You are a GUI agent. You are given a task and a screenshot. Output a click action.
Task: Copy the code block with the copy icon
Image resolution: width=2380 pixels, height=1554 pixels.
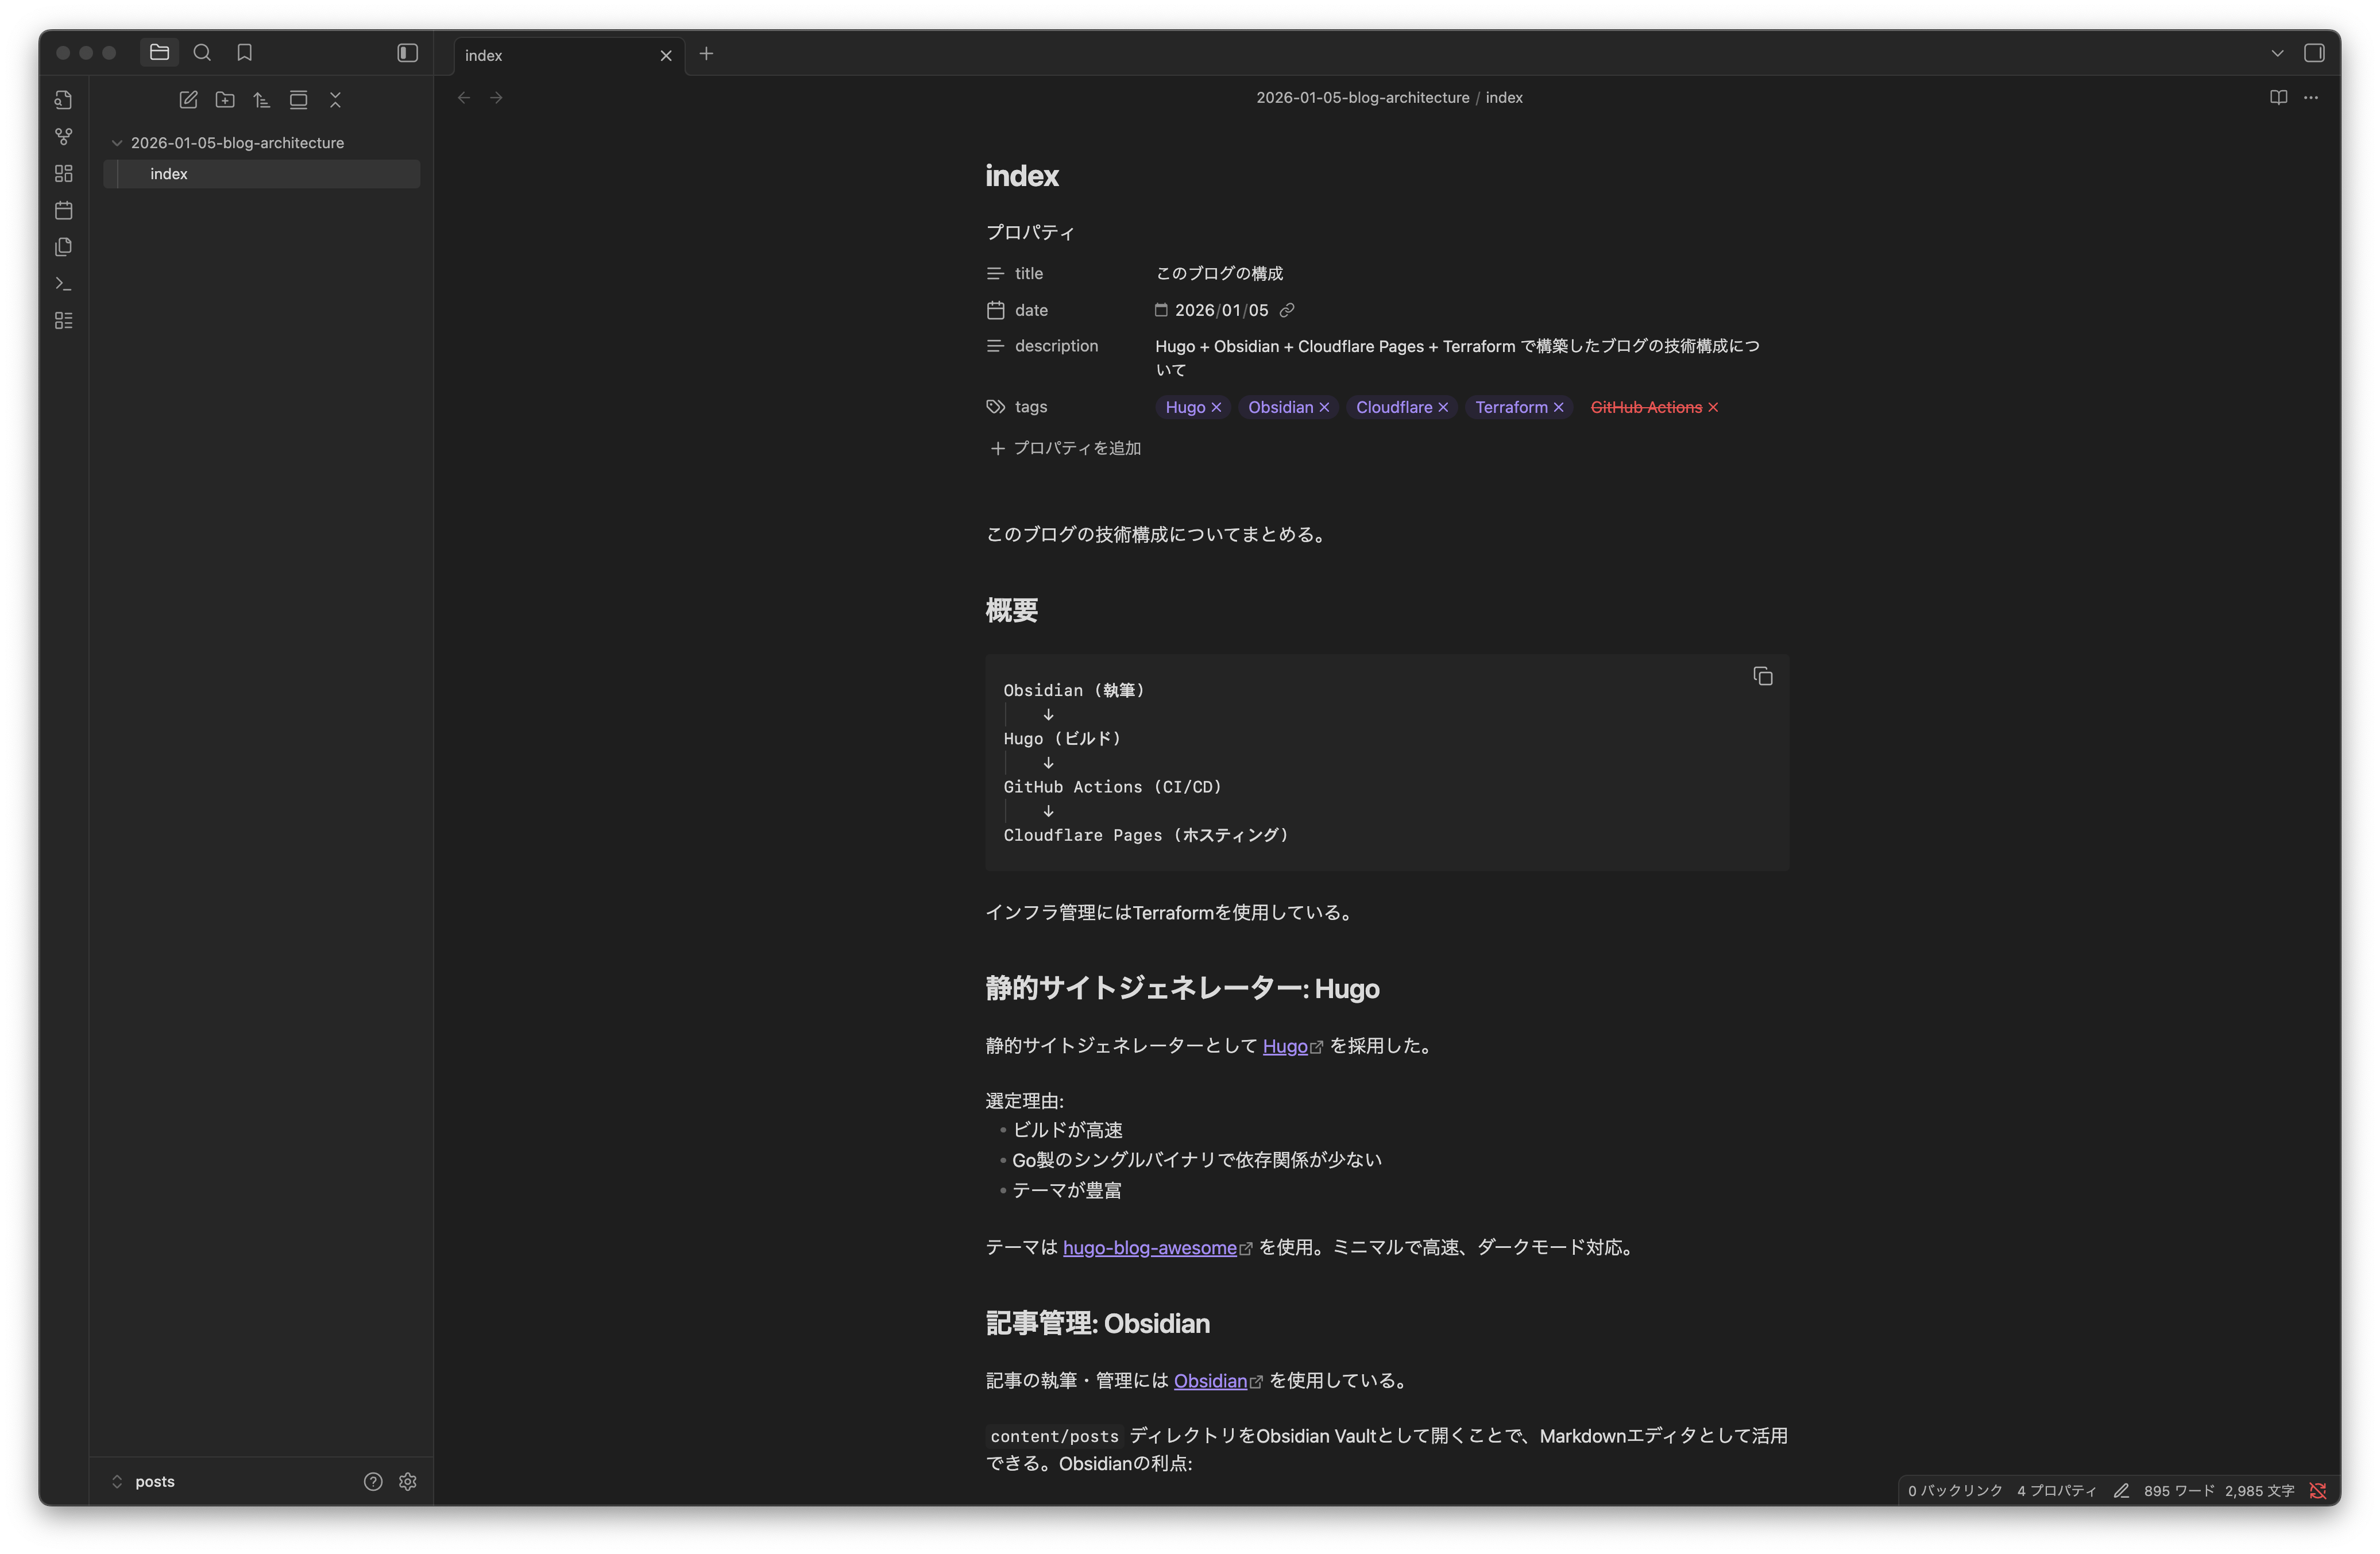(x=1763, y=676)
